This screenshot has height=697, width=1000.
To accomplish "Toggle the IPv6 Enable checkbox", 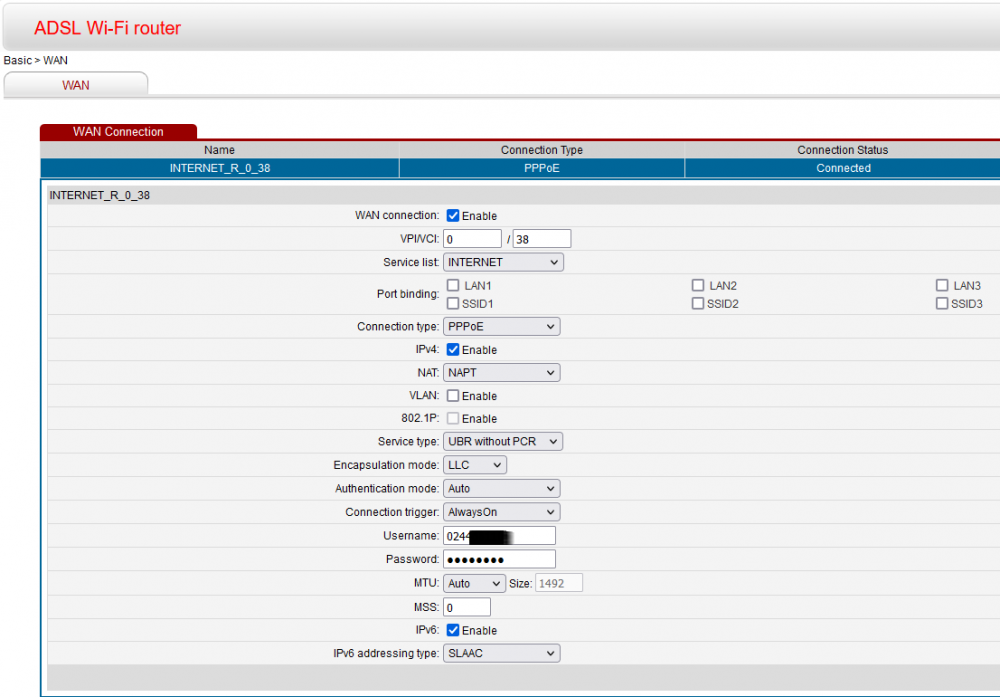I will click(x=453, y=631).
